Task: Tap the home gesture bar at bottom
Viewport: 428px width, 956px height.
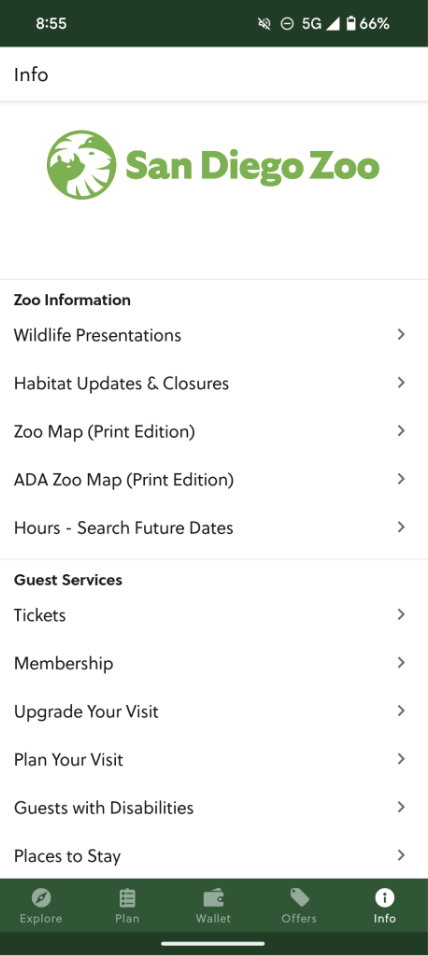Action: [x=213, y=943]
